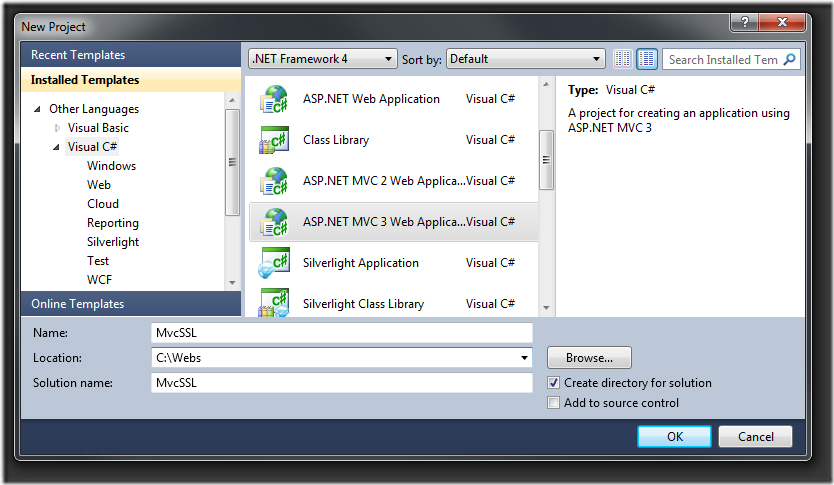Image resolution: width=834 pixels, height=485 pixels.
Task: Click the ASP.NET MVC 3 Web Application icon
Action: (x=274, y=222)
